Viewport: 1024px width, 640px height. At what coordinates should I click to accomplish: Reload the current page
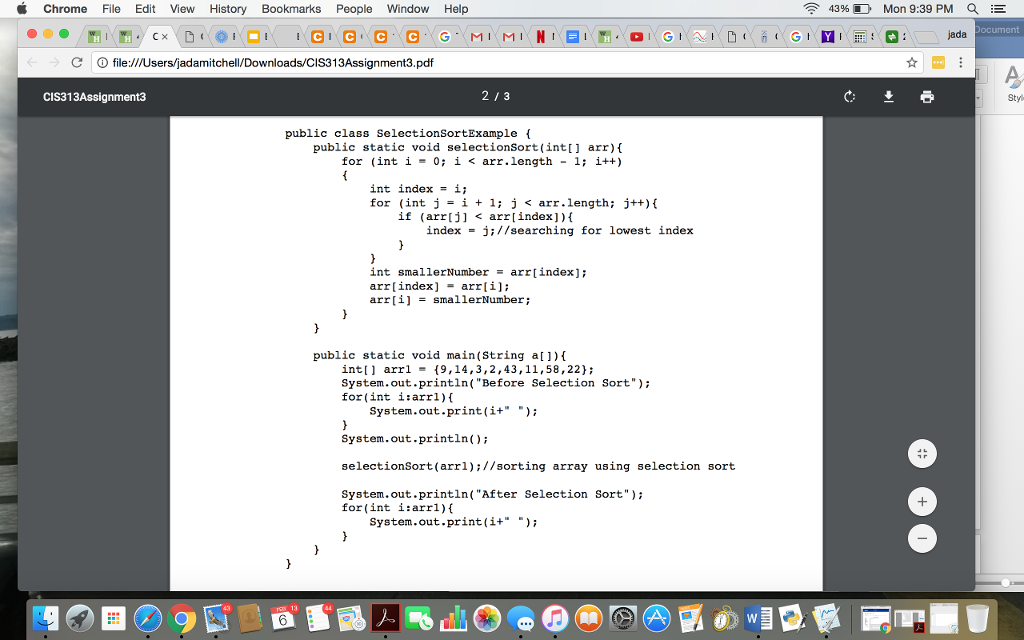[78, 60]
